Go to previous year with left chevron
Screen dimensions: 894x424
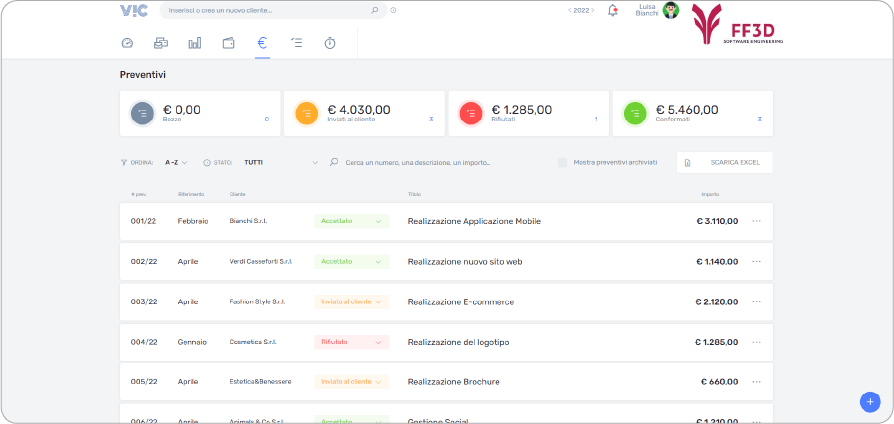pos(570,10)
